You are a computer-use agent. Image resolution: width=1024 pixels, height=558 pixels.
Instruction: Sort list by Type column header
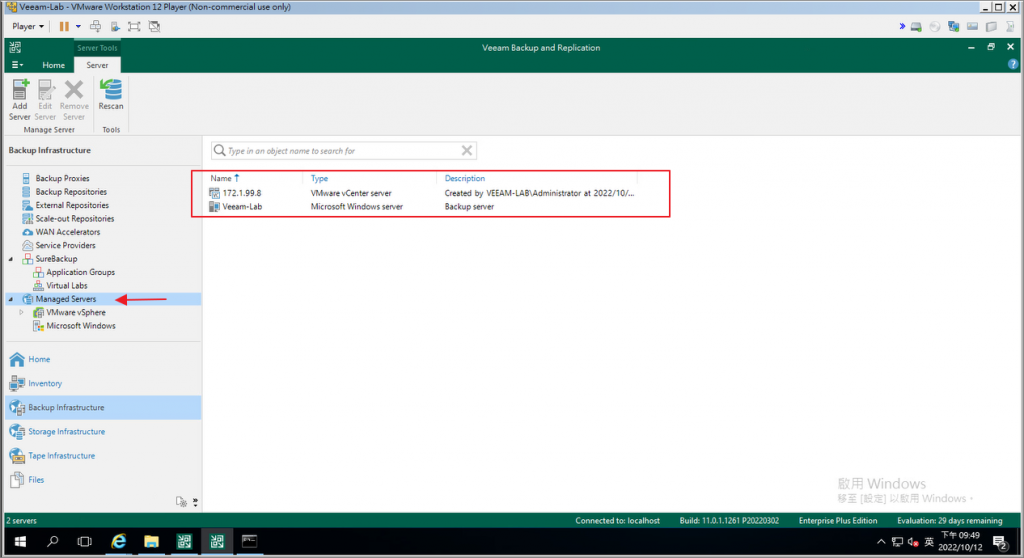coord(319,178)
